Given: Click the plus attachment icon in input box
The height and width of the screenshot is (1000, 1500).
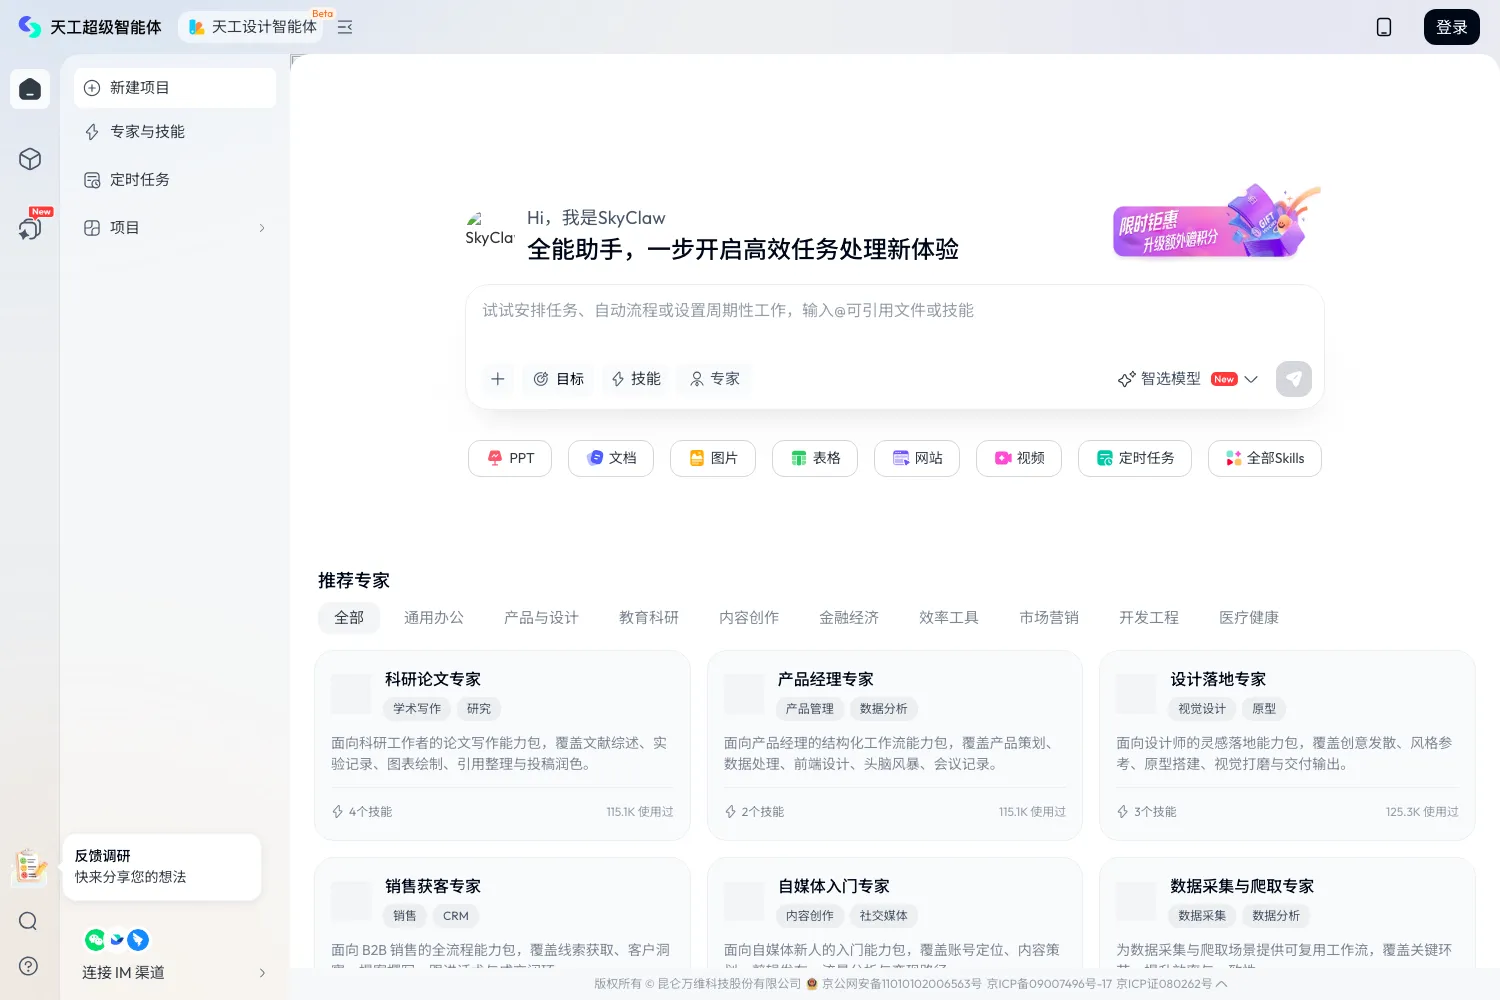Looking at the screenshot, I should tap(497, 379).
